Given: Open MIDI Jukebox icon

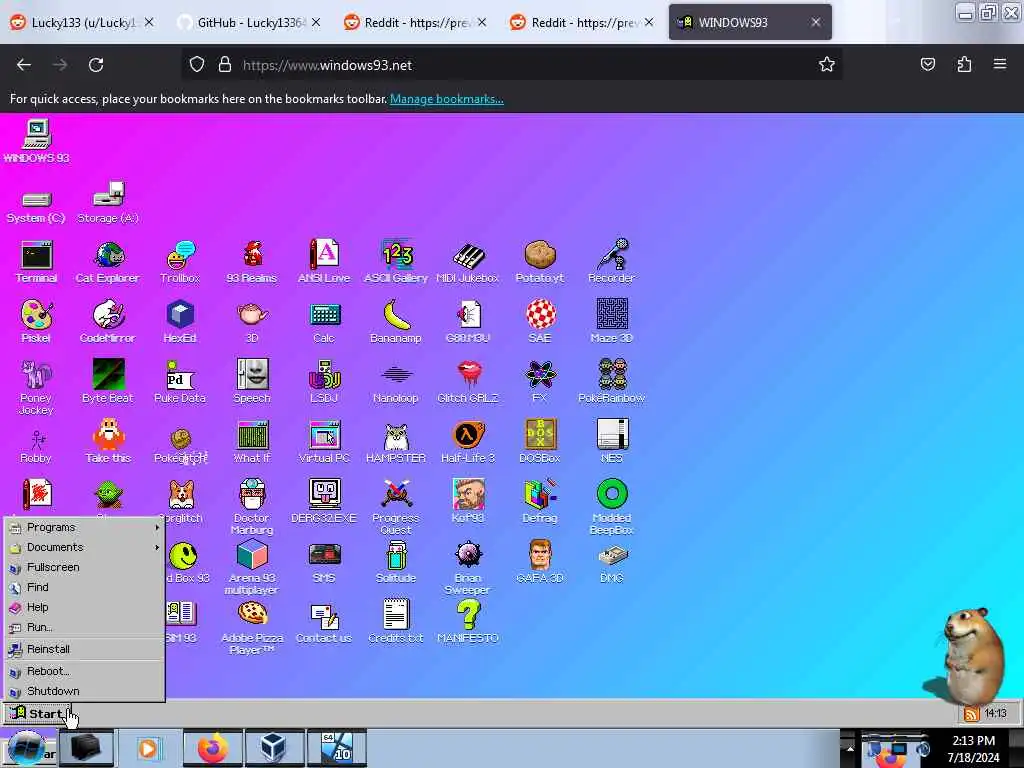Looking at the screenshot, I should (468, 261).
